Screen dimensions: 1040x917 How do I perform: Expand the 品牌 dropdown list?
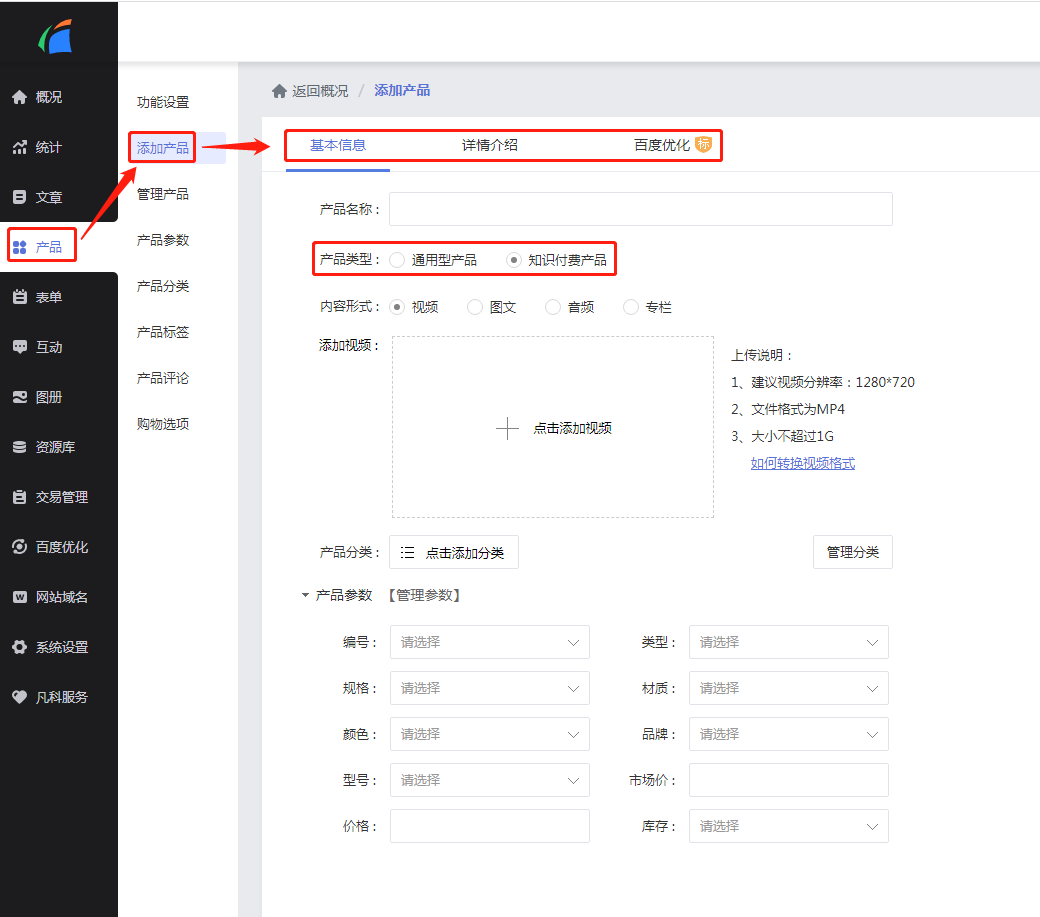point(788,734)
